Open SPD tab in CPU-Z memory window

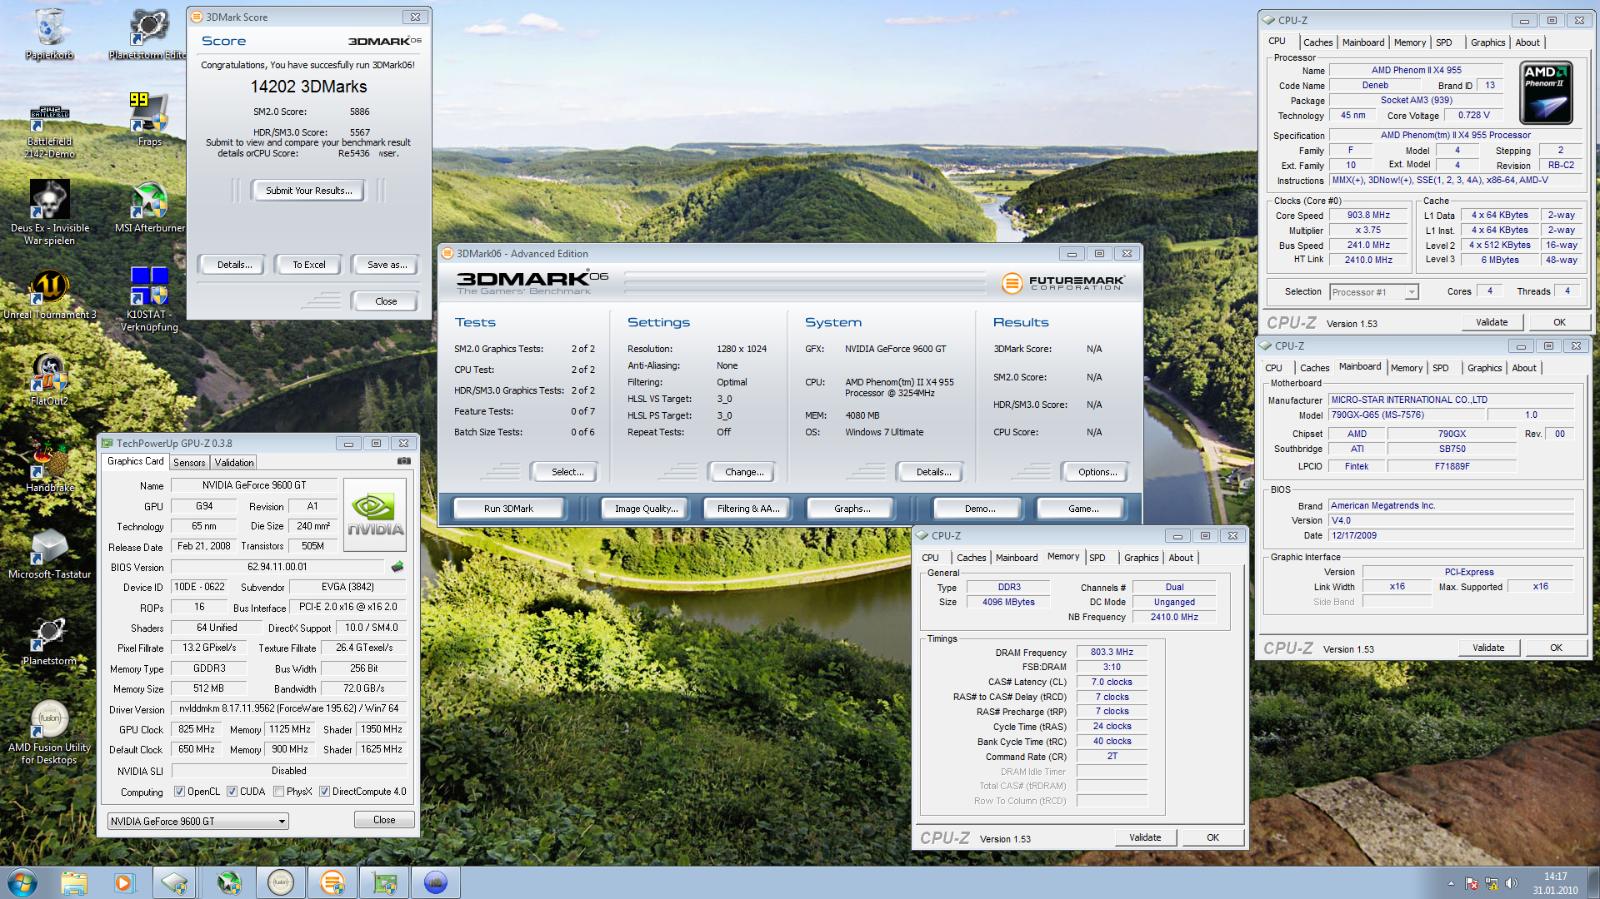(1097, 558)
